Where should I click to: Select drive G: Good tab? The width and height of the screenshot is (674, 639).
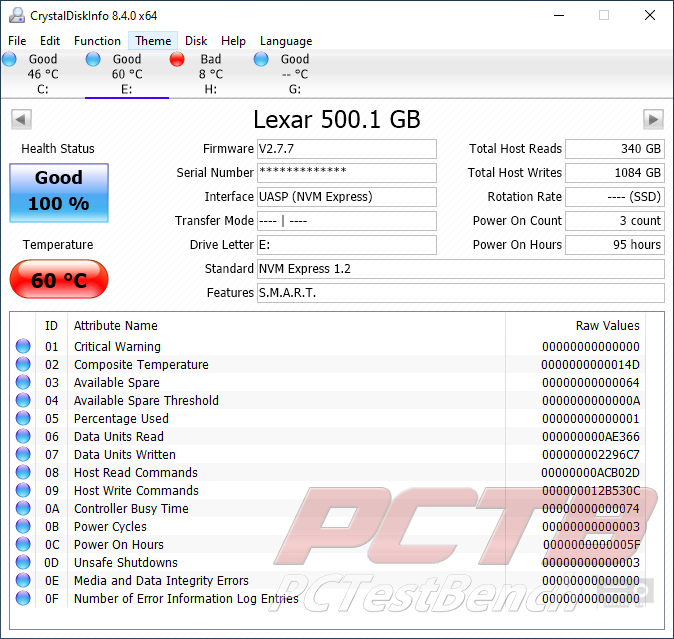click(x=295, y=74)
